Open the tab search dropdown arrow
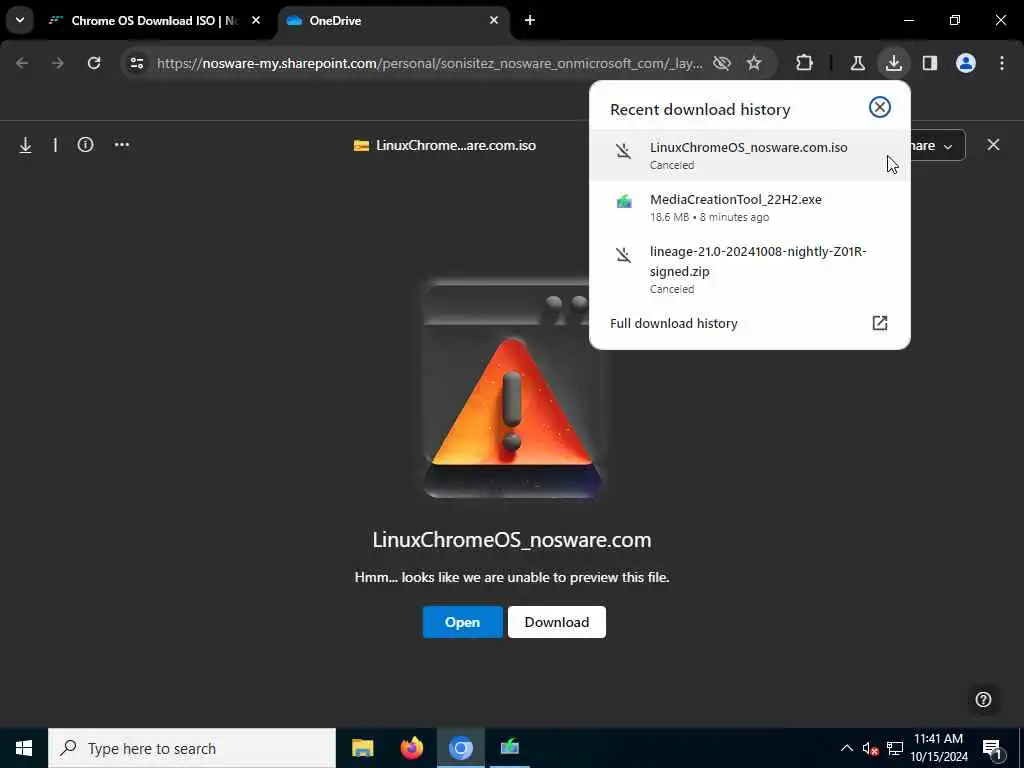Image resolution: width=1024 pixels, height=768 pixels. point(20,20)
